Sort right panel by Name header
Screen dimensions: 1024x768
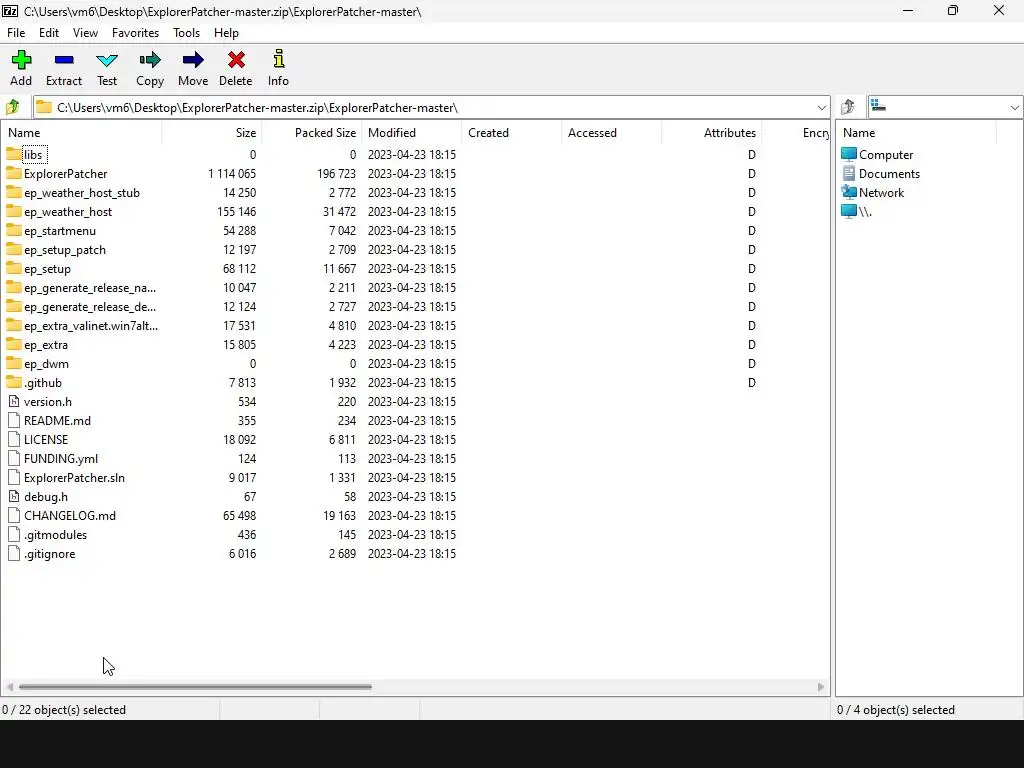(916, 133)
